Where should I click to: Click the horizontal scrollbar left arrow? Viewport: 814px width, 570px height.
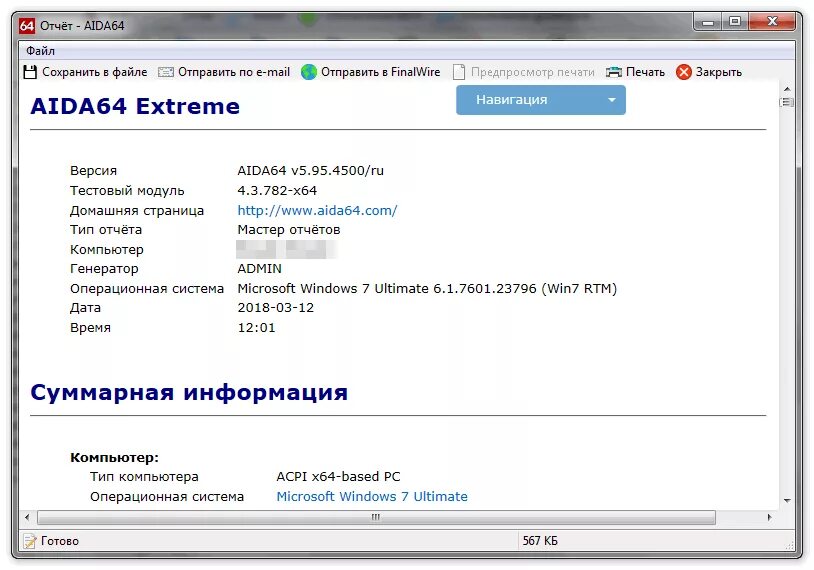(x=28, y=517)
